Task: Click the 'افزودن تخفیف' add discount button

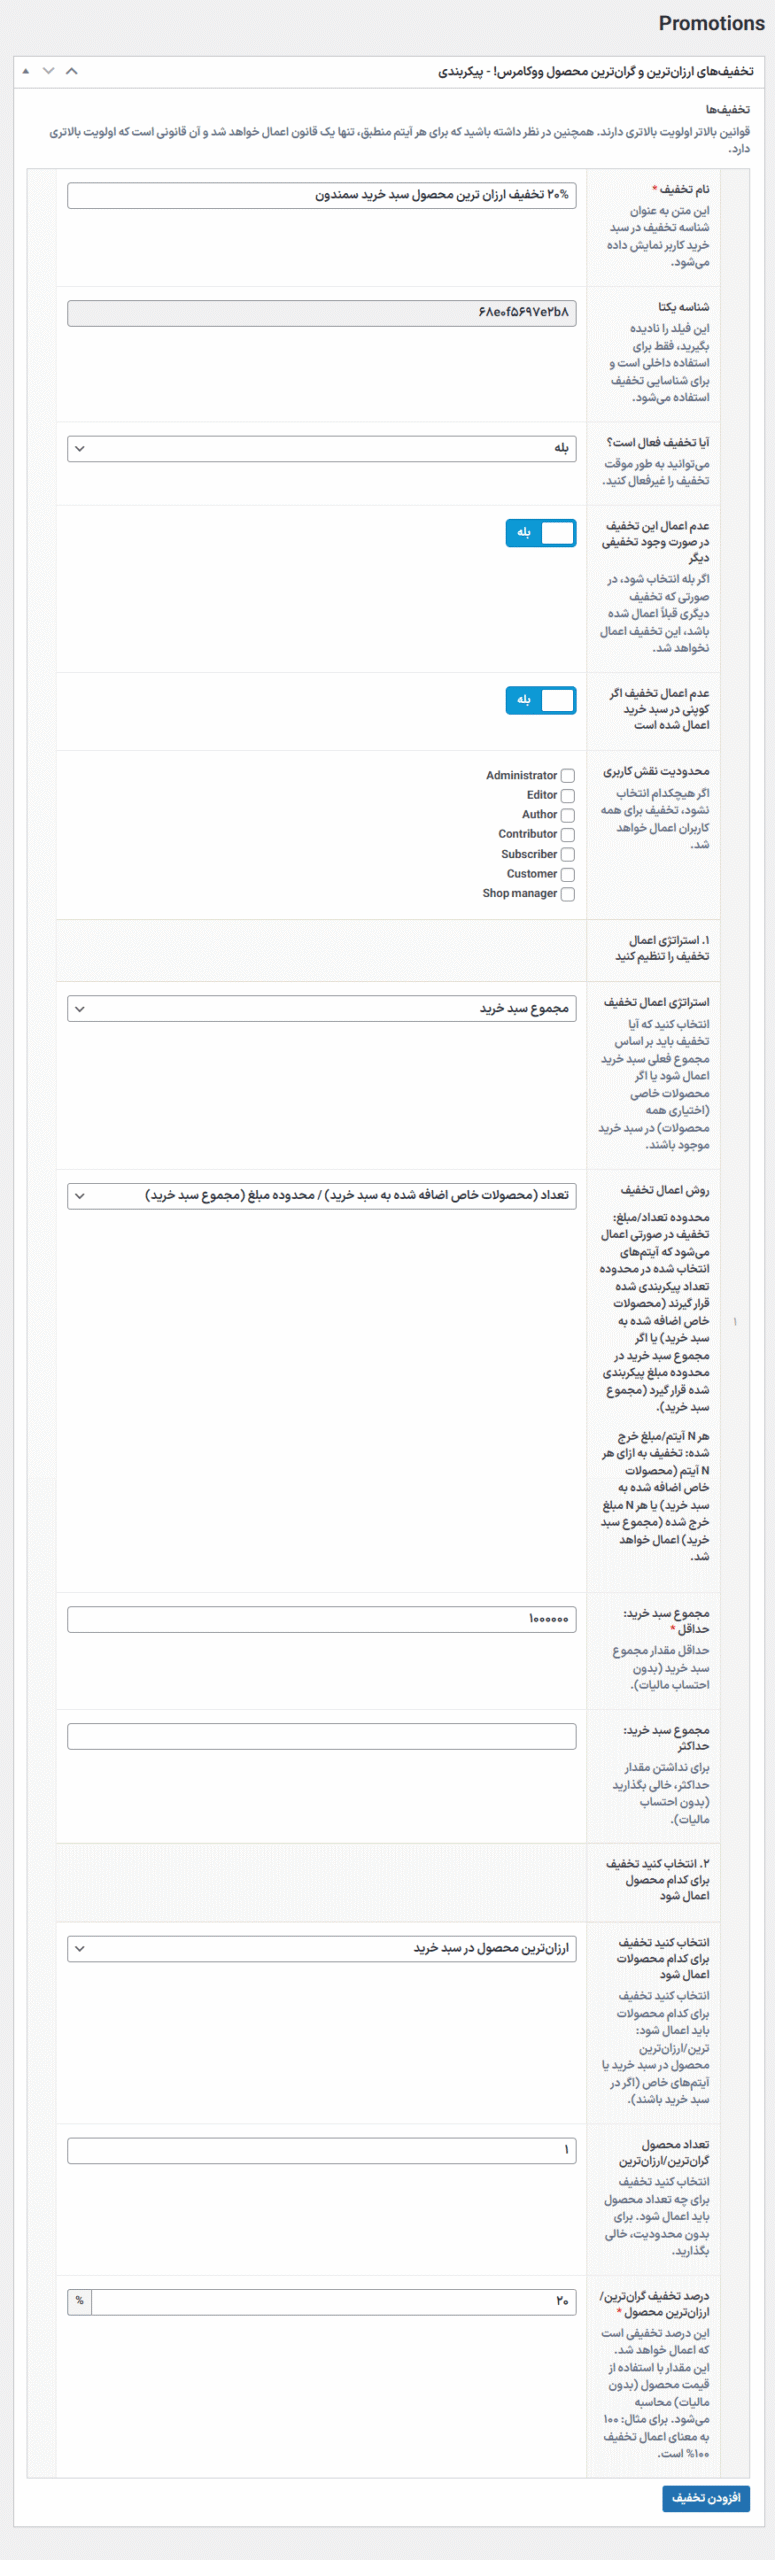Action: click(705, 2498)
